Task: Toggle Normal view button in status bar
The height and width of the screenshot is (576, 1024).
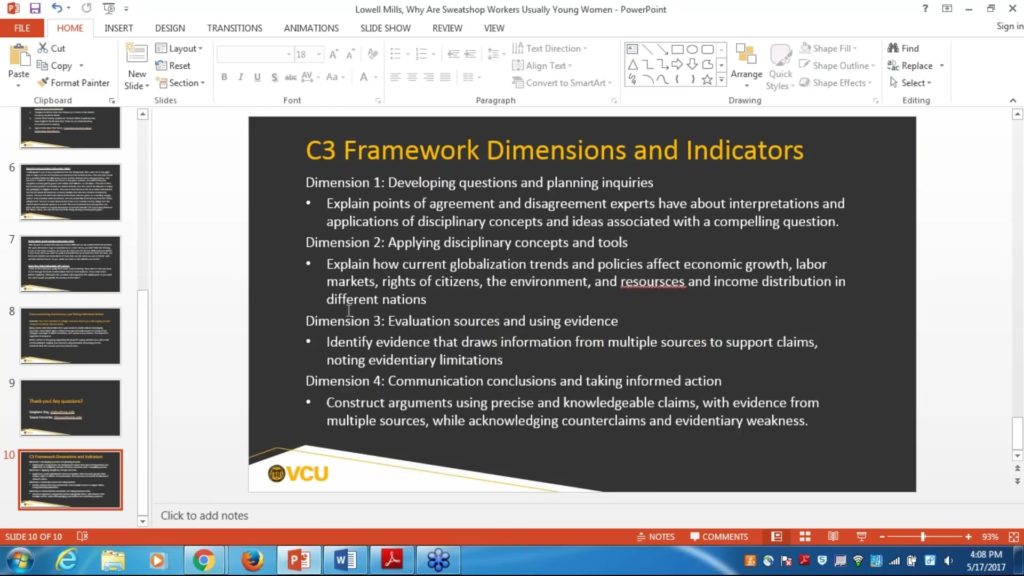Action: 775,537
